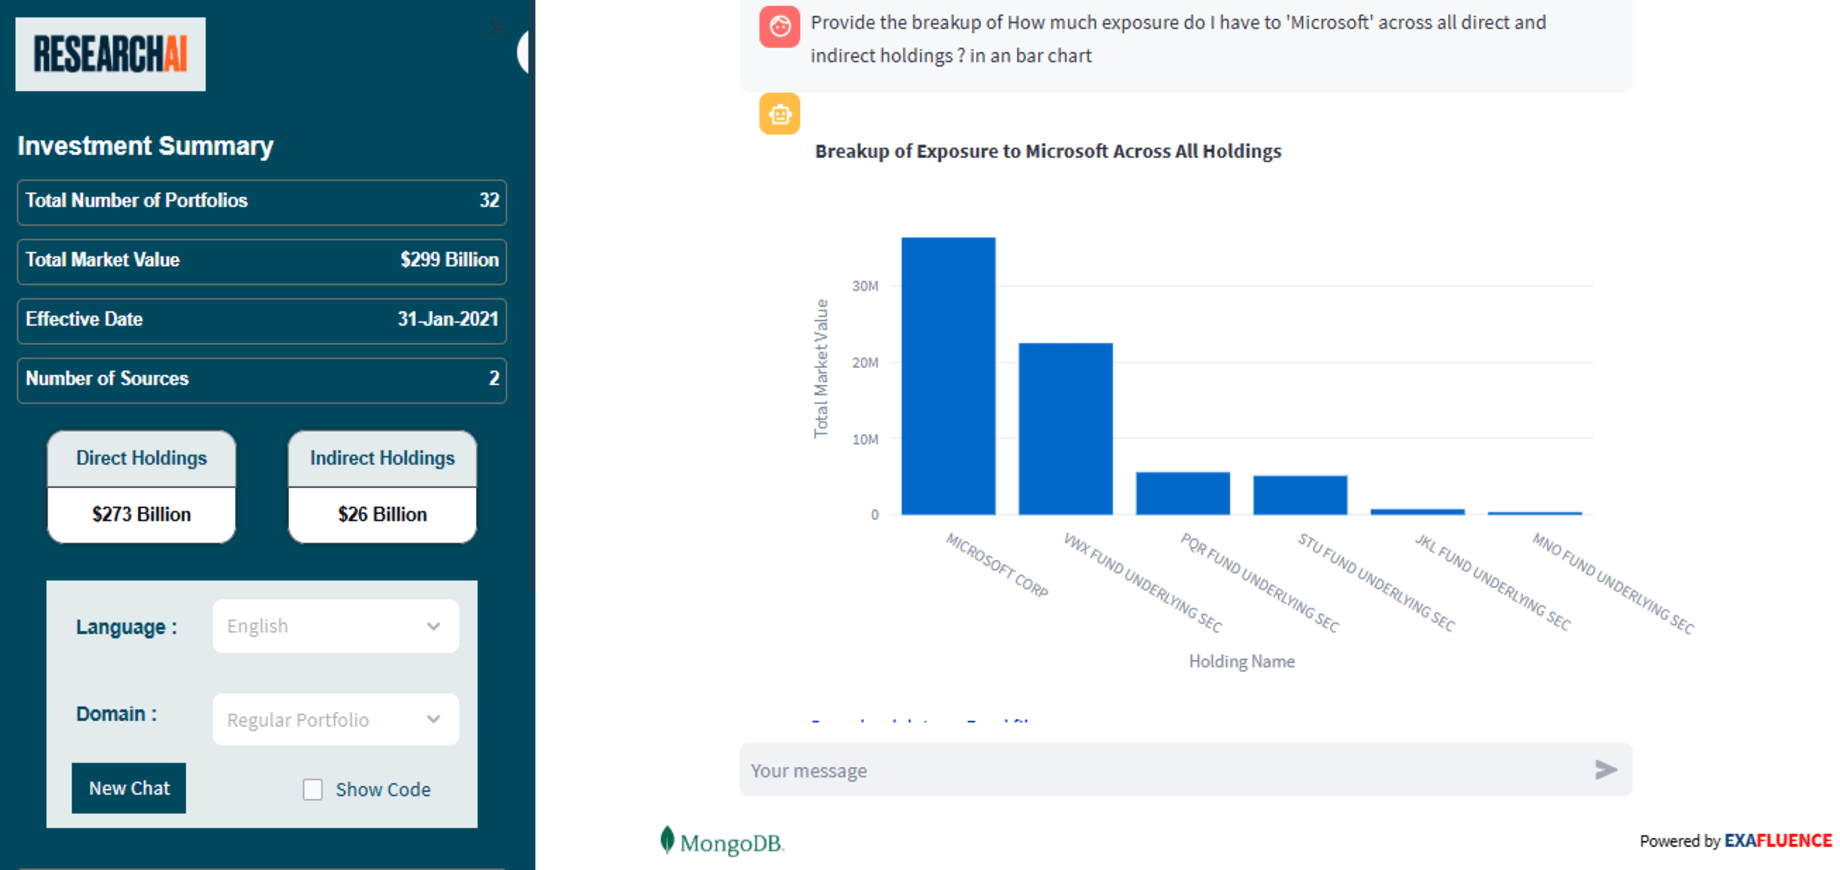Click the Total Market Value axis label
This screenshot has width=1840, height=870.
(x=821, y=368)
